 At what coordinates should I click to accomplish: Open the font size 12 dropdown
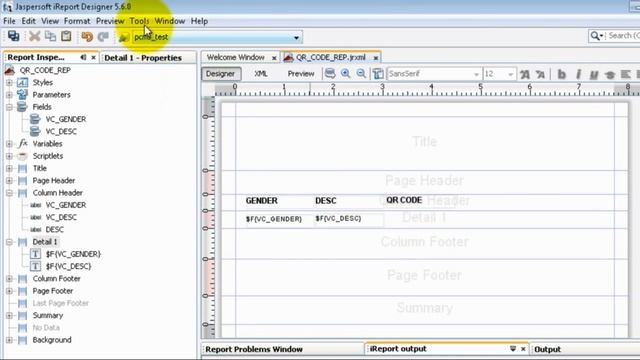click(510, 74)
